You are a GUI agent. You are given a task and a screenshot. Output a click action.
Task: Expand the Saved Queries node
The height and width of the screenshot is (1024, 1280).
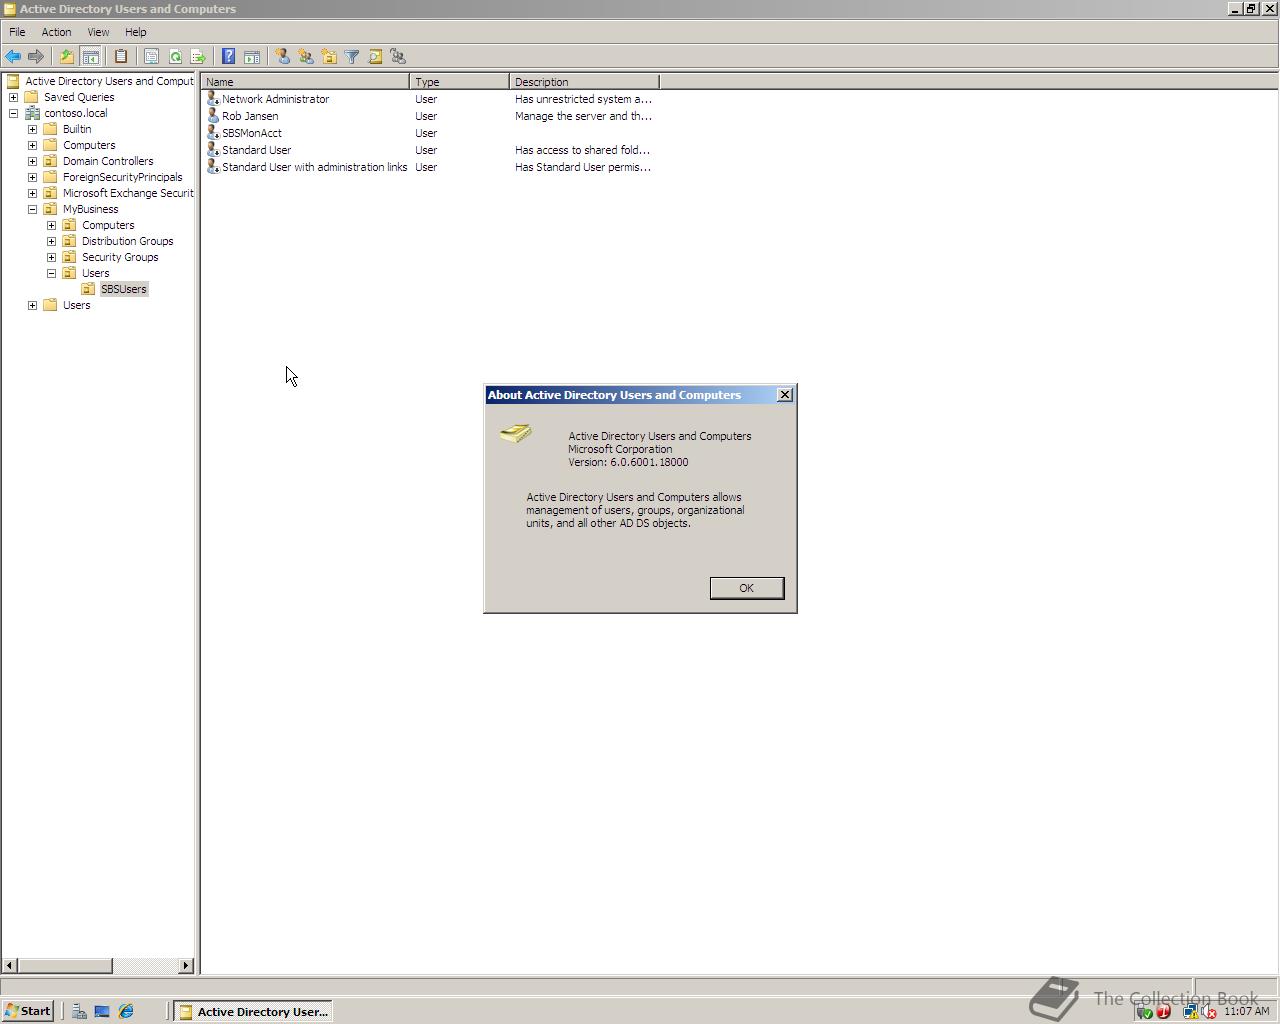[13, 97]
